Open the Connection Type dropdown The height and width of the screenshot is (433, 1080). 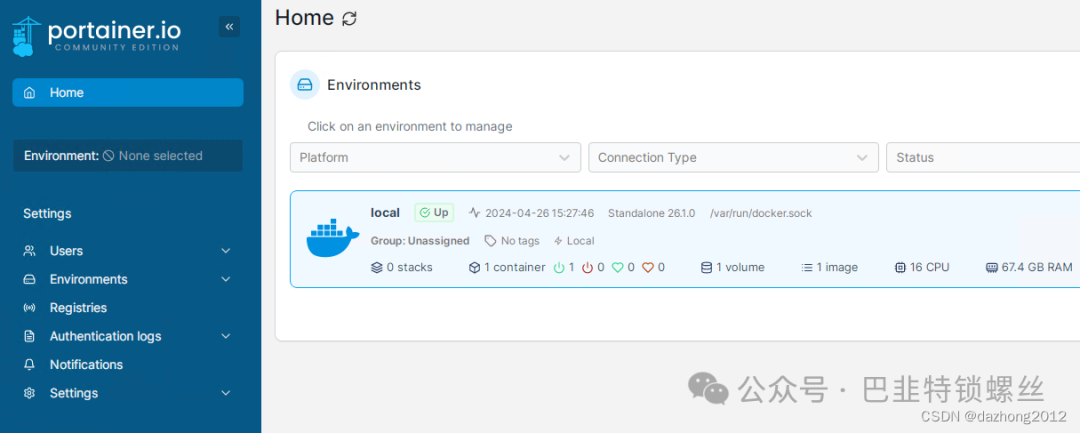point(733,157)
